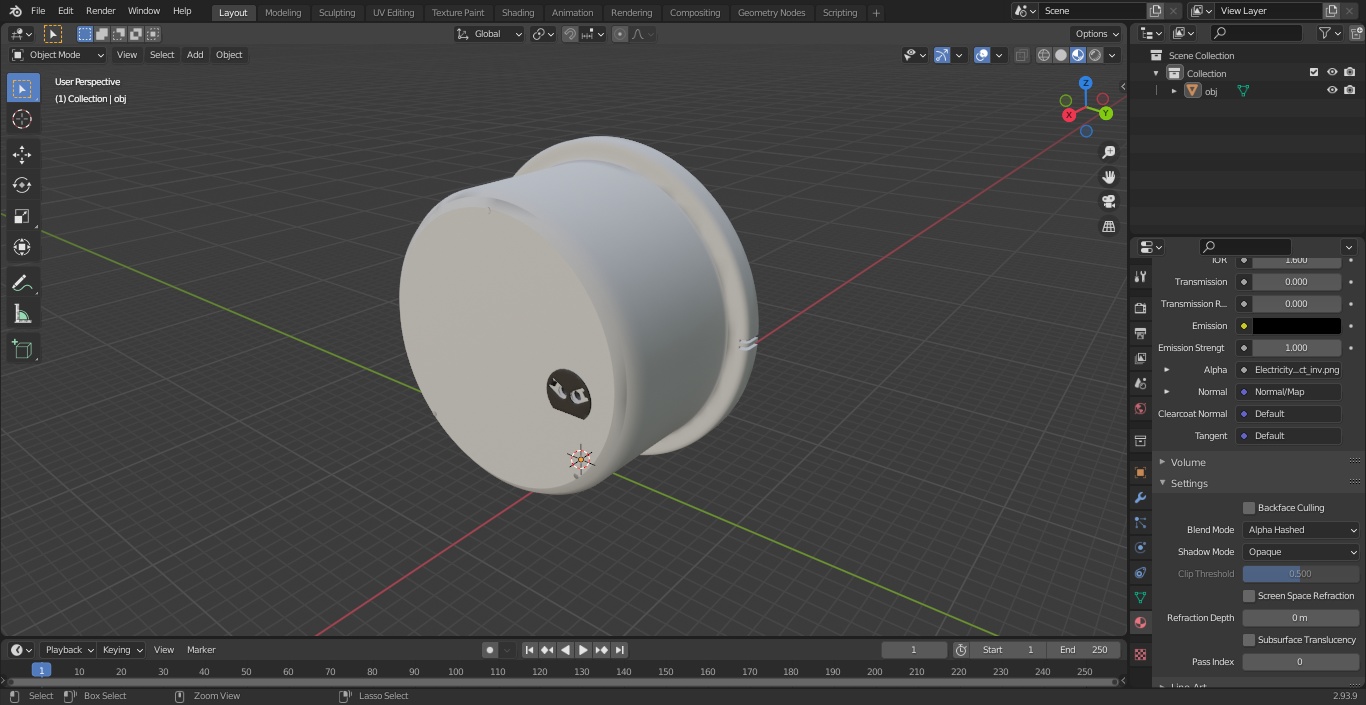Screen dimensions: 1366x705
Task: Click the viewport zoom magnifier icon
Action: [1108, 152]
